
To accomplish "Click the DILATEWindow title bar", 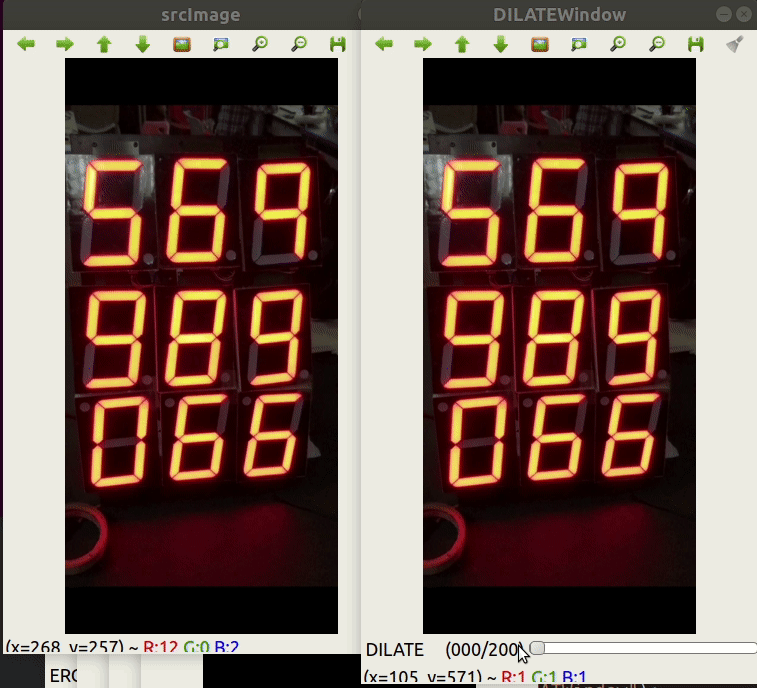I will [x=559, y=15].
